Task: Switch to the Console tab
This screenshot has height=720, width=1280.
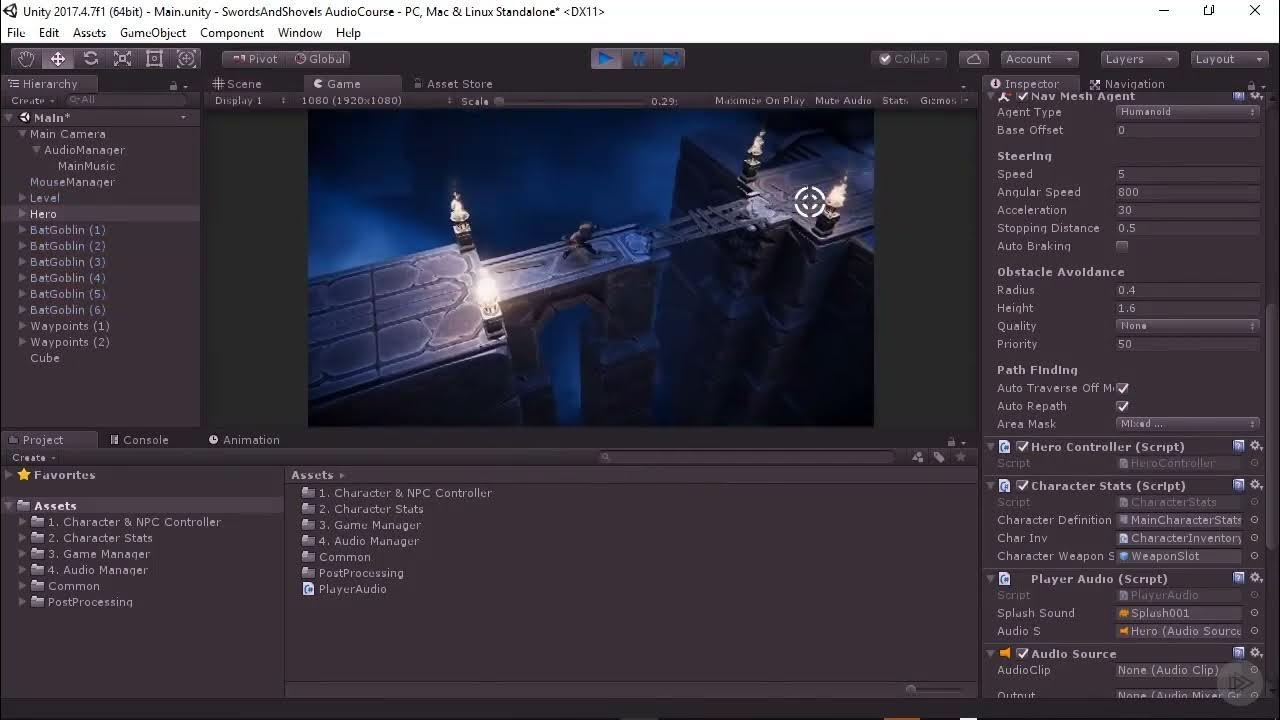Action: (139, 440)
